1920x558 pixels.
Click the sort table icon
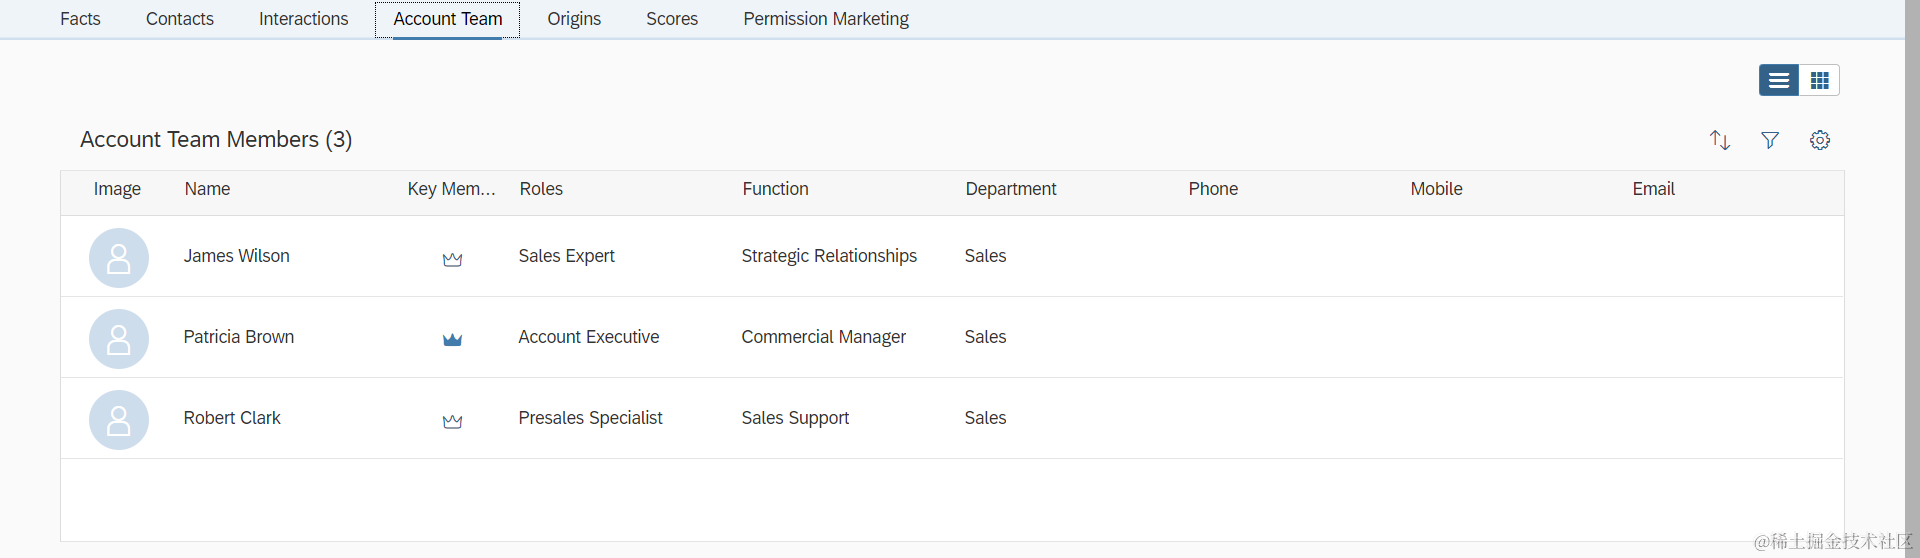pyautogui.click(x=1719, y=140)
